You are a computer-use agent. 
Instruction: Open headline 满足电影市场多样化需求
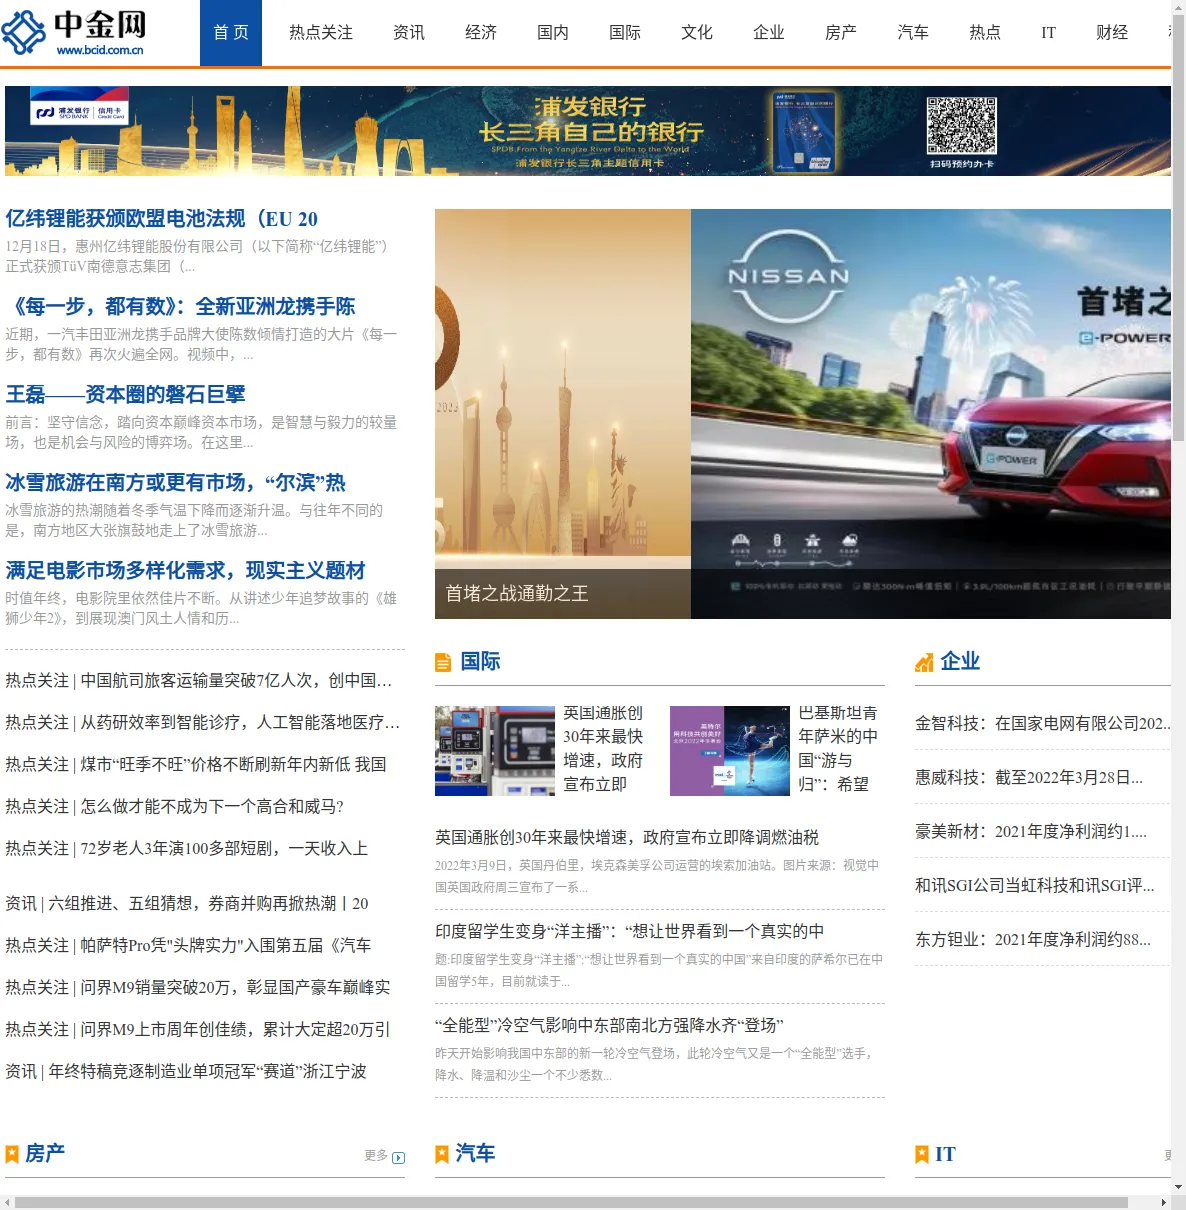click(185, 571)
